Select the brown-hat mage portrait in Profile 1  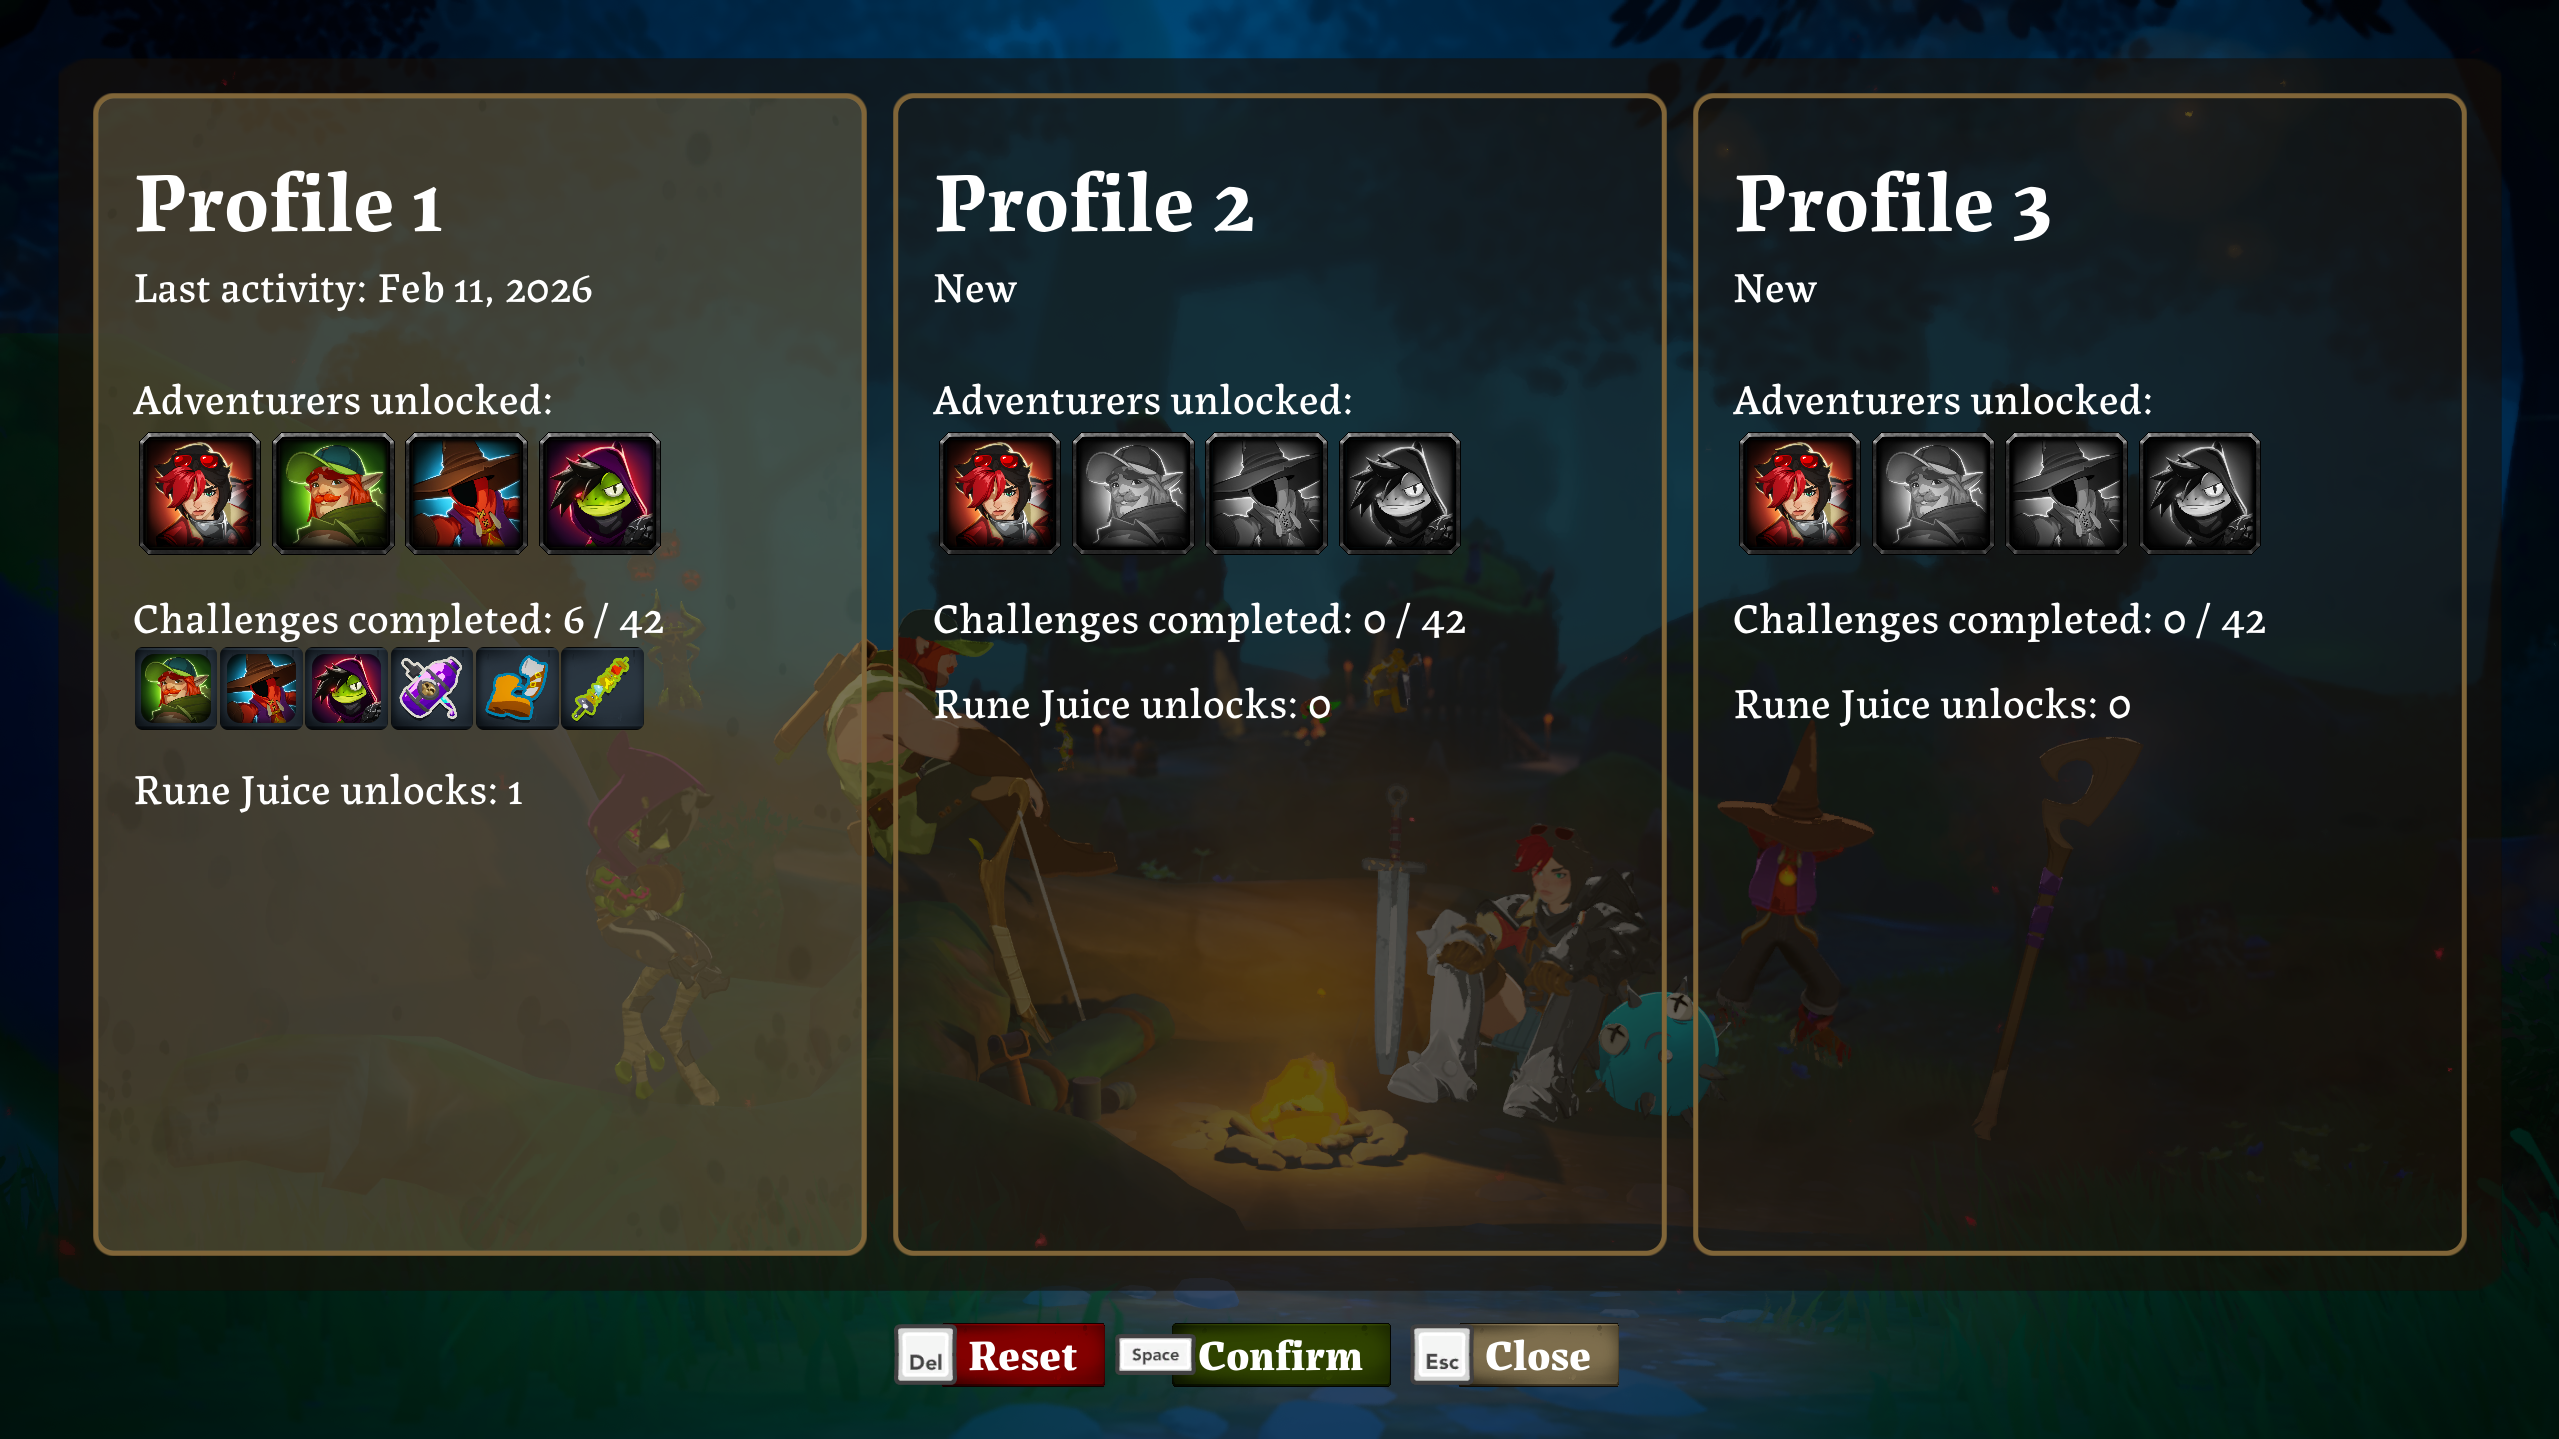tap(466, 493)
